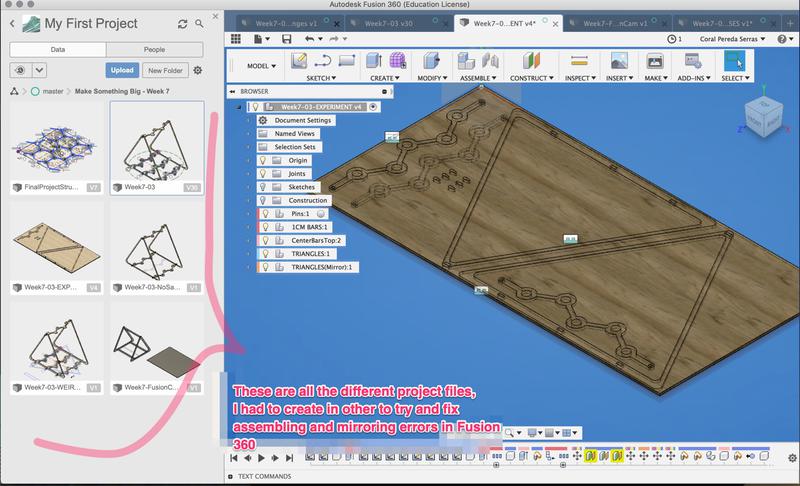The width and height of the screenshot is (800, 486).
Task: Open the Week7-03-WEIR thumbnail
Action: (x=56, y=348)
